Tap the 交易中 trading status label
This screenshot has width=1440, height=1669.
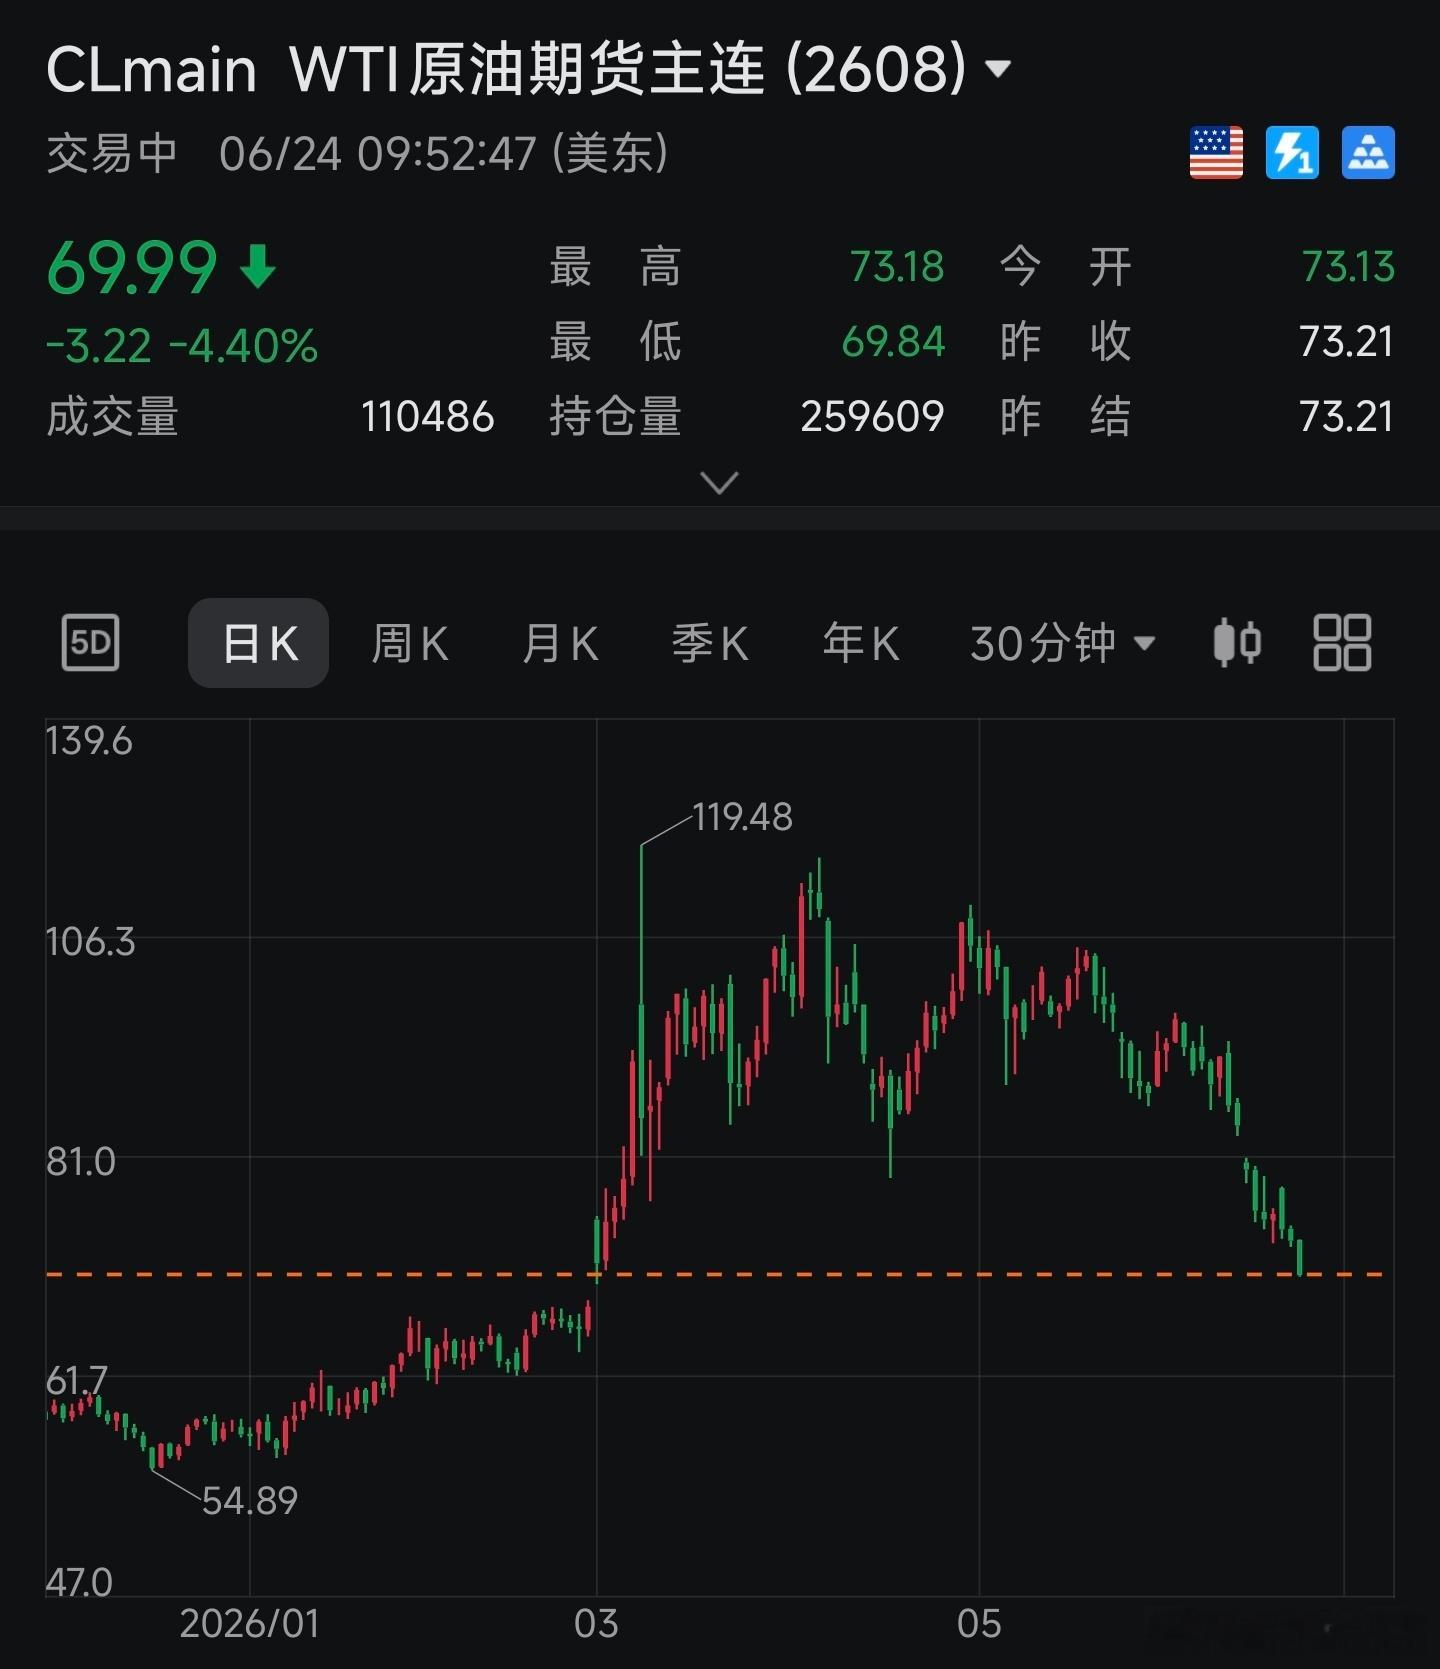[x=112, y=154]
